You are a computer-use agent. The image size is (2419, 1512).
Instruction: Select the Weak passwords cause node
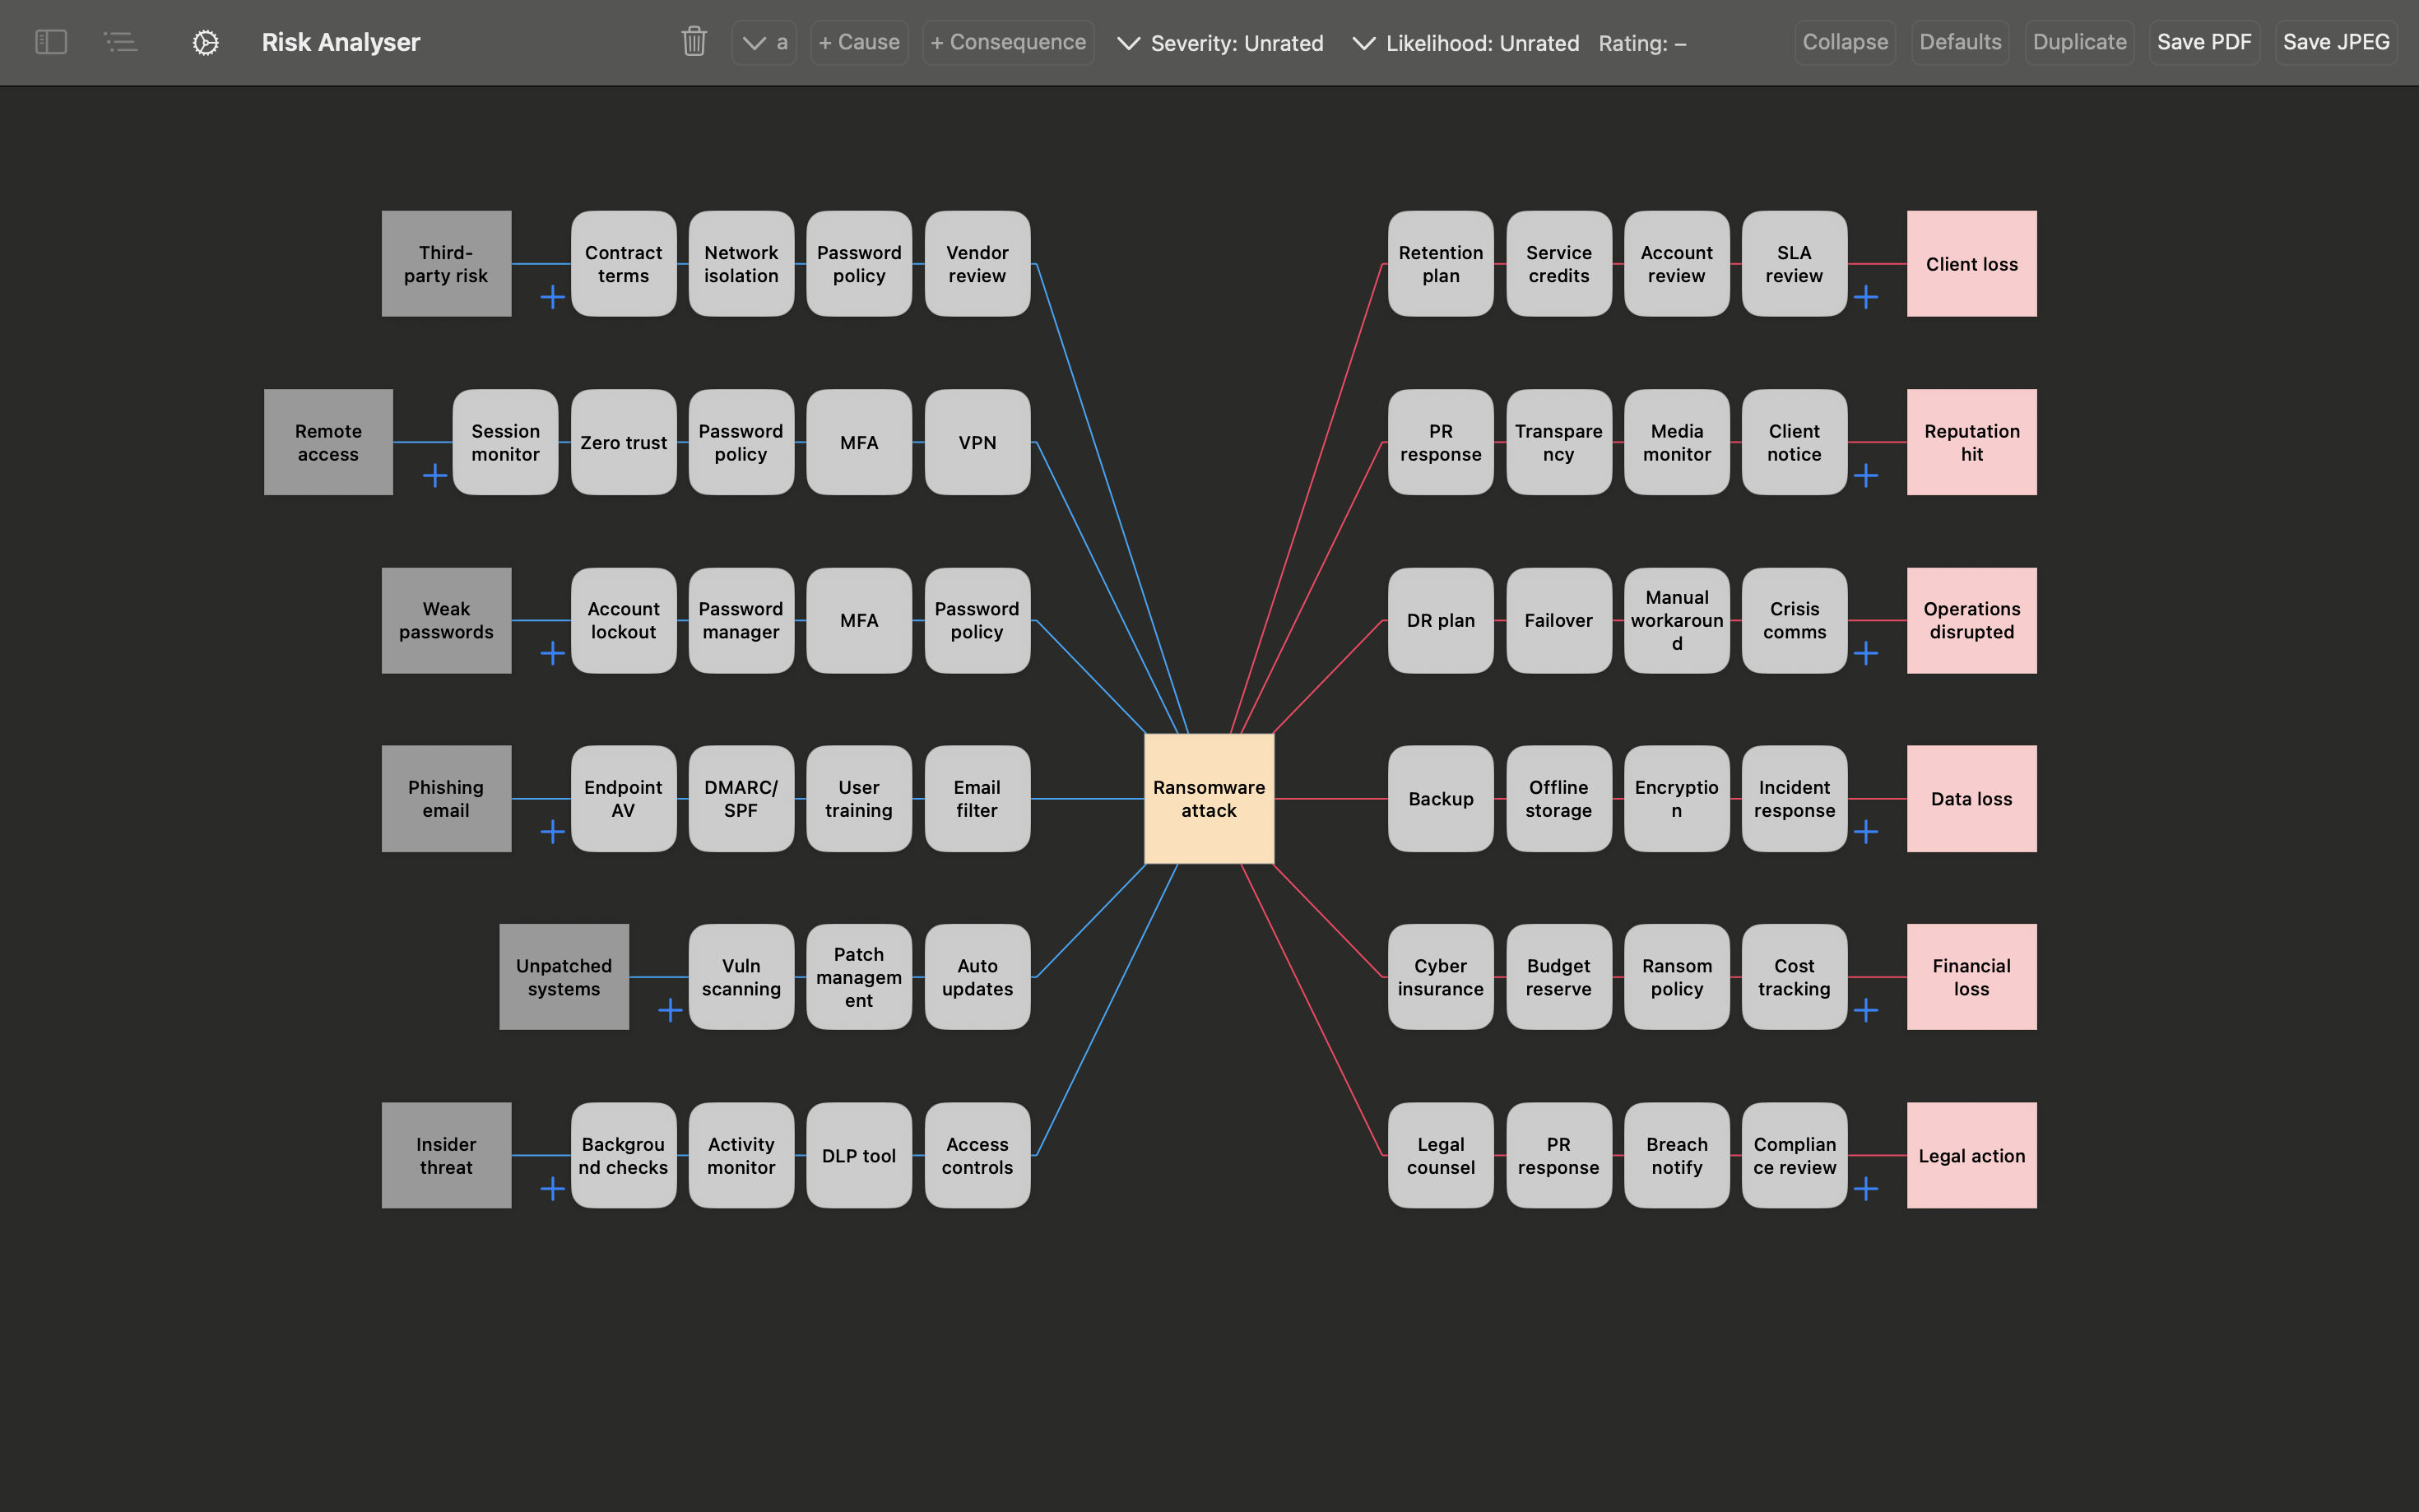pos(446,620)
